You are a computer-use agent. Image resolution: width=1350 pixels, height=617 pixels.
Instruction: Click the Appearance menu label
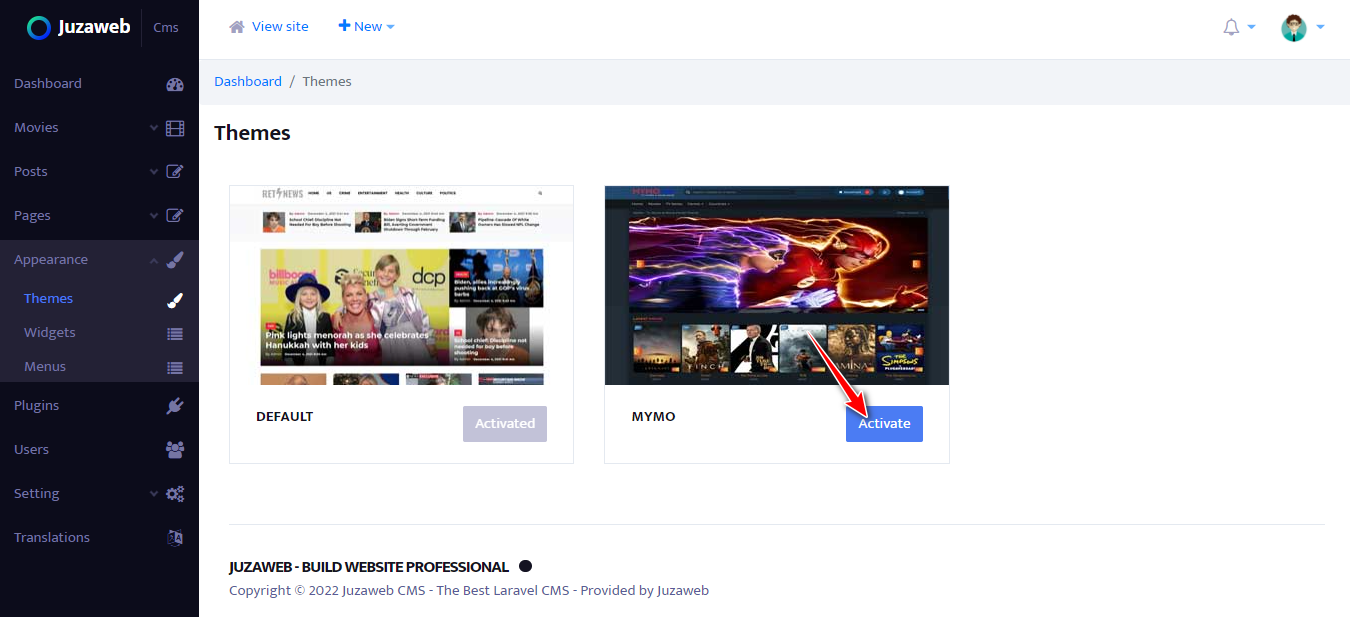coord(51,260)
